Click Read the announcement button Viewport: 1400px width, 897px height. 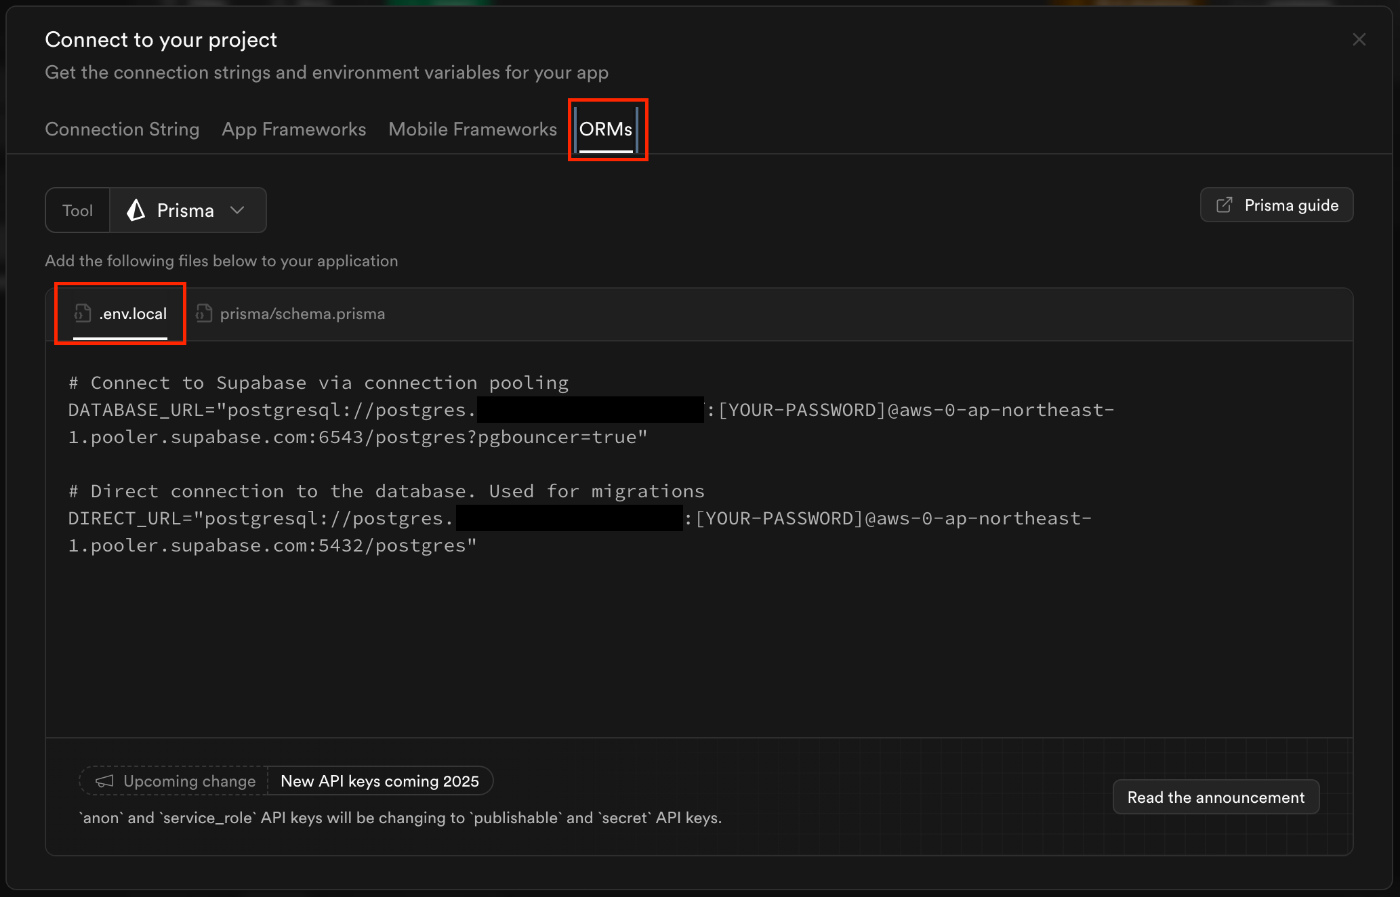(x=1216, y=797)
